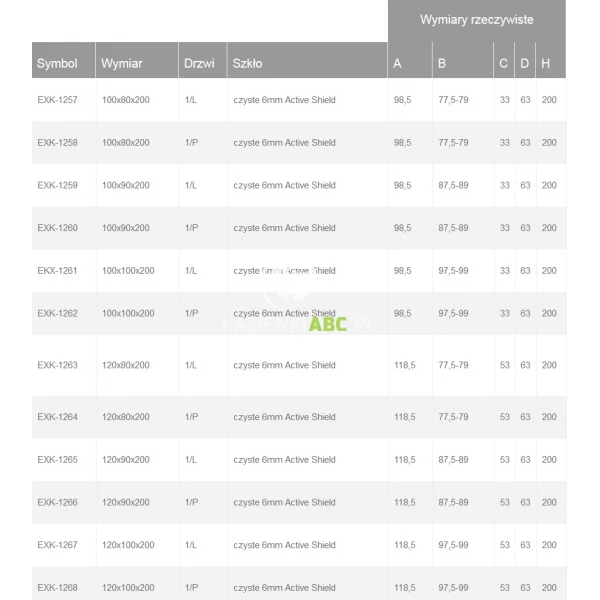Select the EXK-1257 symbol cell
This screenshot has width=600, height=600.
(x=58, y=101)
